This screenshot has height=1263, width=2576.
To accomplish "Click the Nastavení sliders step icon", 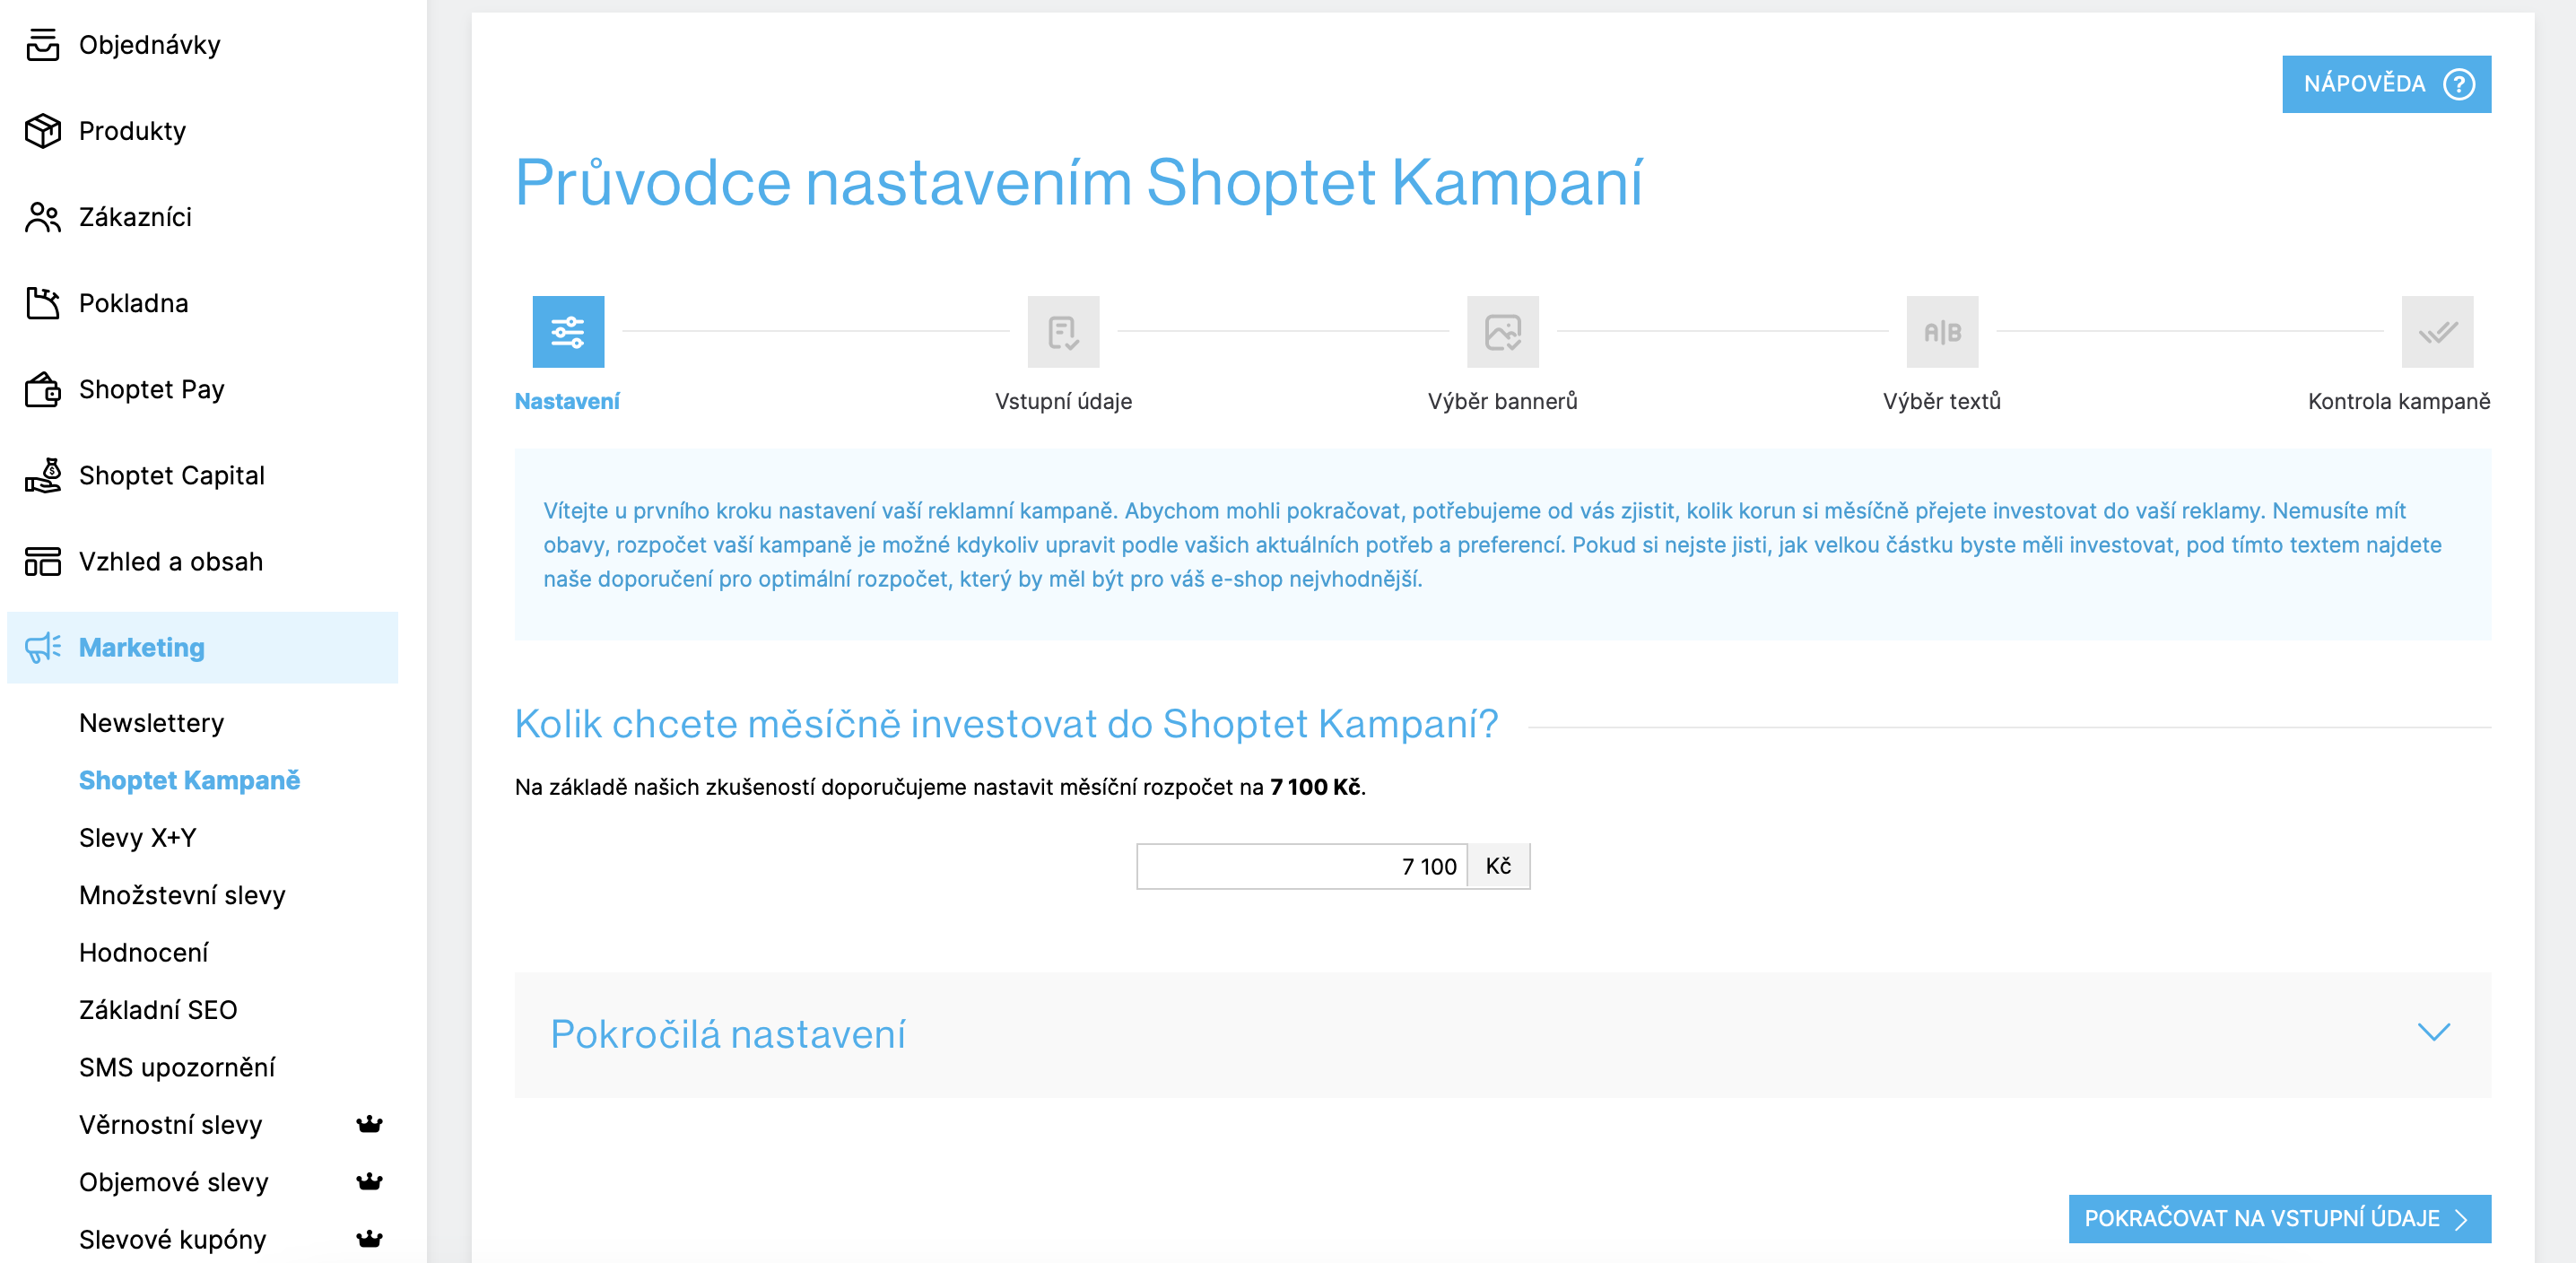I will tap(568, 332).
